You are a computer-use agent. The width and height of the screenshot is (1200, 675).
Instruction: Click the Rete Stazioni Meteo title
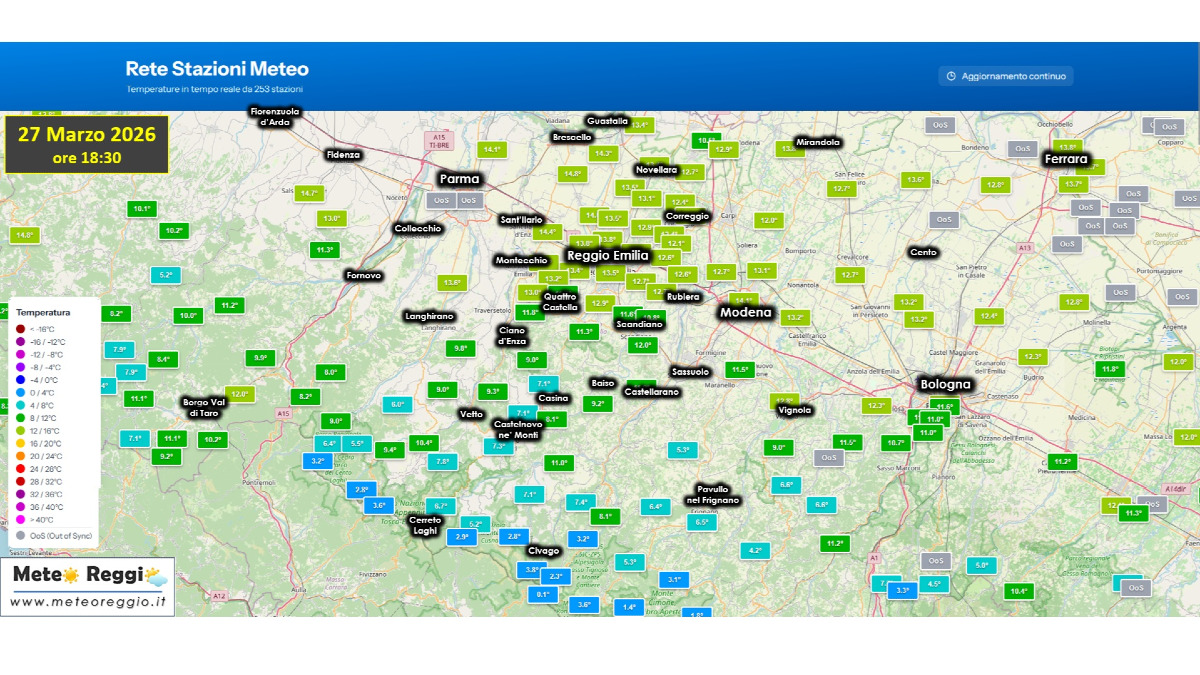[x=217, y=69]
